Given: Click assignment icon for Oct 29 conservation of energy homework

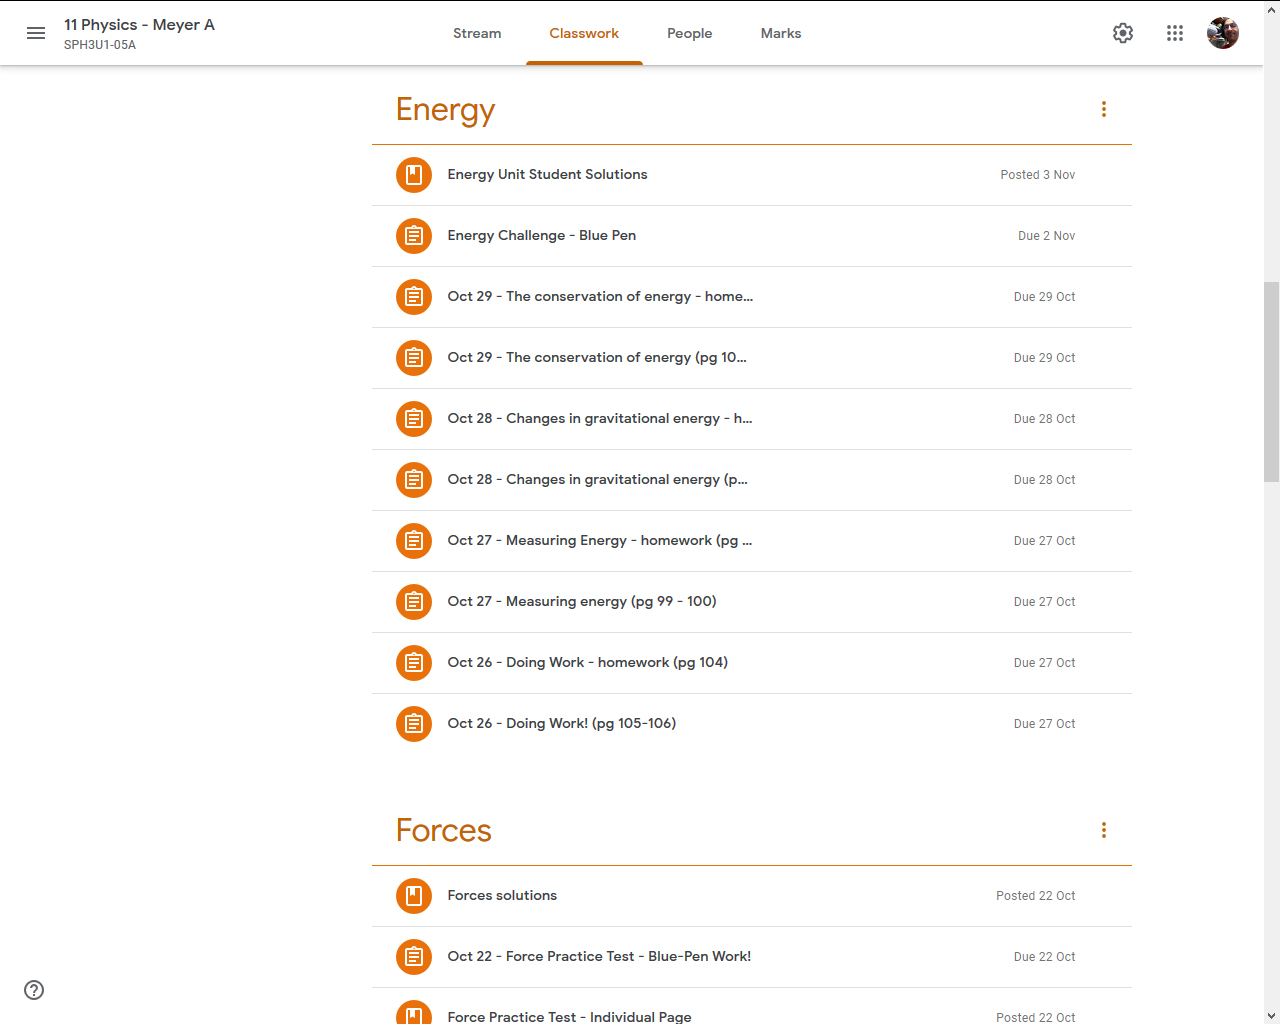Looking at the screenshot, I should (x=414, y=297).
